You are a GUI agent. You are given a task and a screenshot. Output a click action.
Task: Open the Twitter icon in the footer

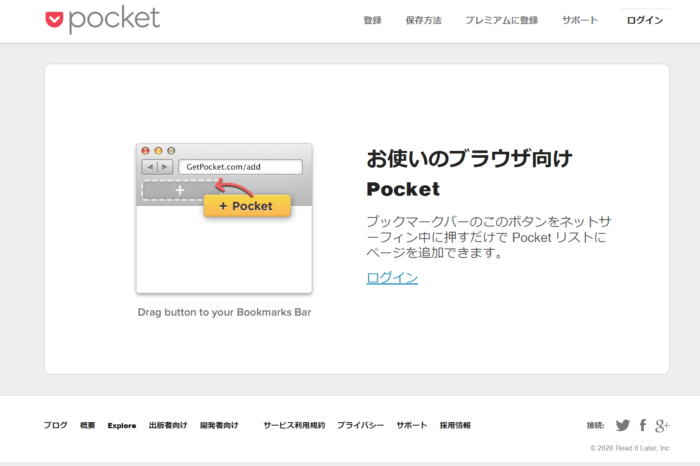click(623, 425)
